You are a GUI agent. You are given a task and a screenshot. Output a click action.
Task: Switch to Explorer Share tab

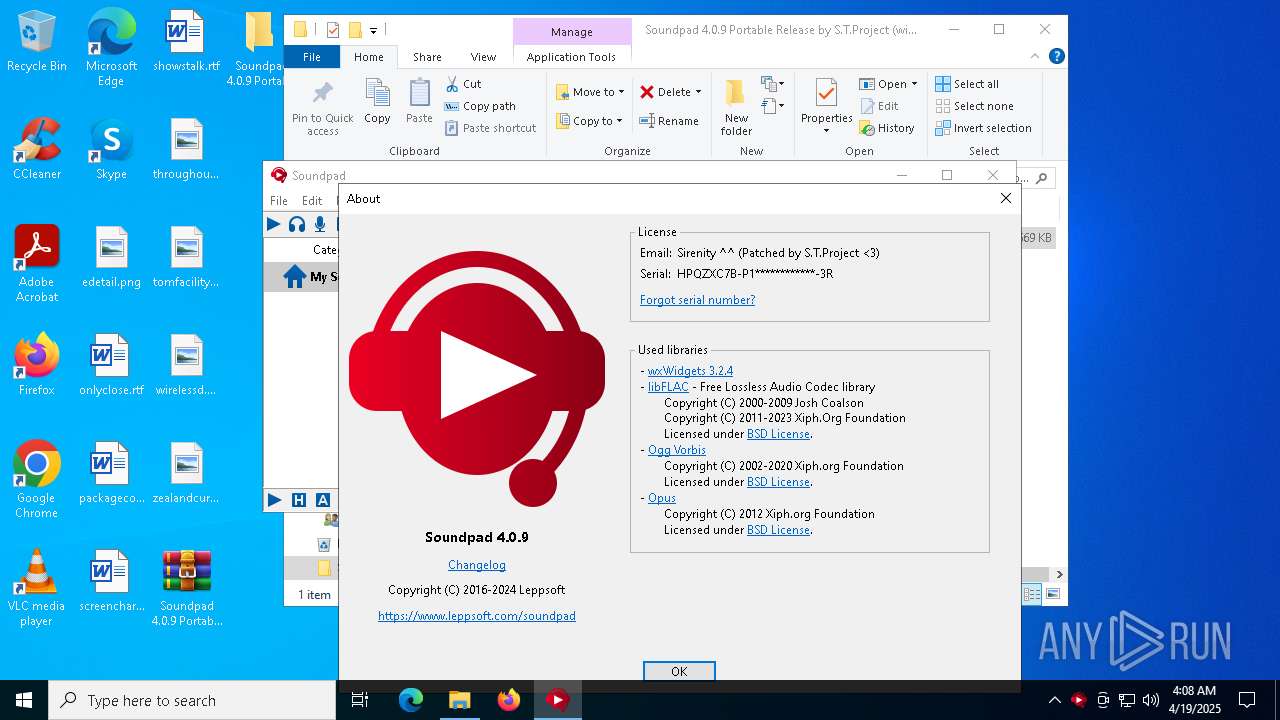coord(427,57)
